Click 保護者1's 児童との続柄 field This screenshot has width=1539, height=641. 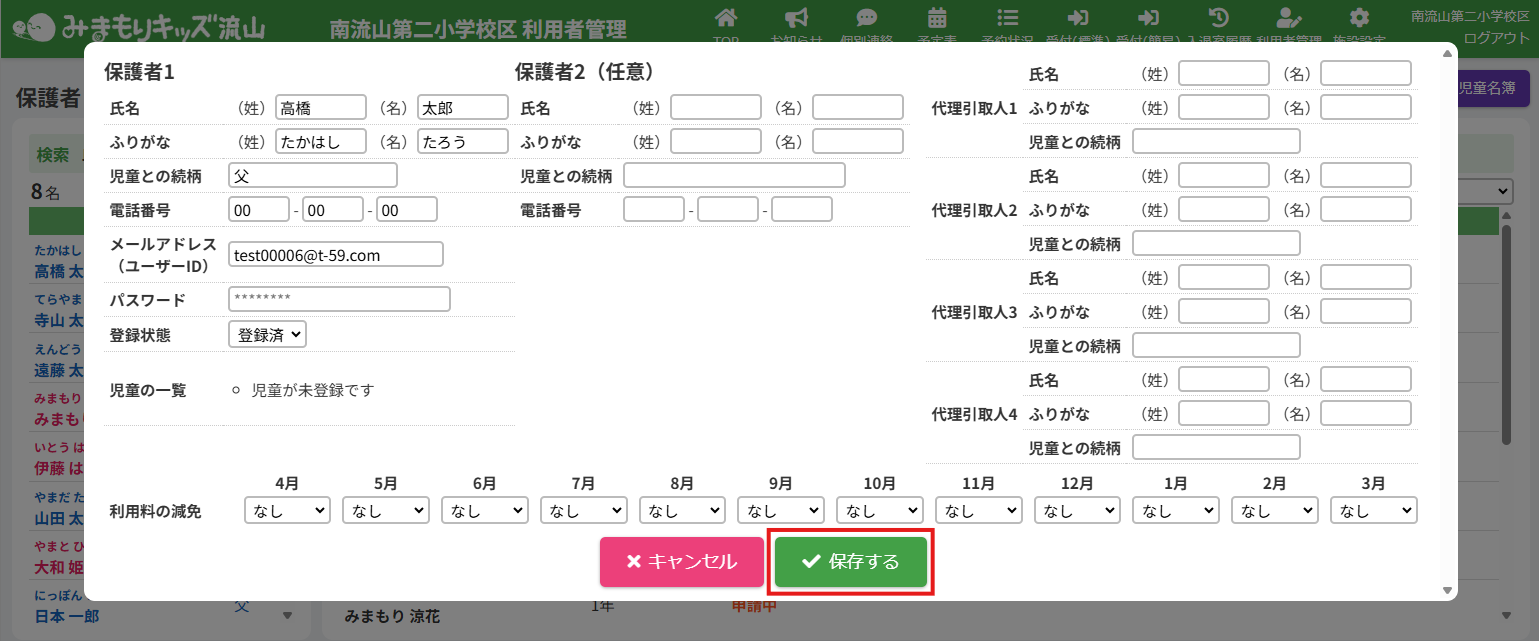point(313,176)
